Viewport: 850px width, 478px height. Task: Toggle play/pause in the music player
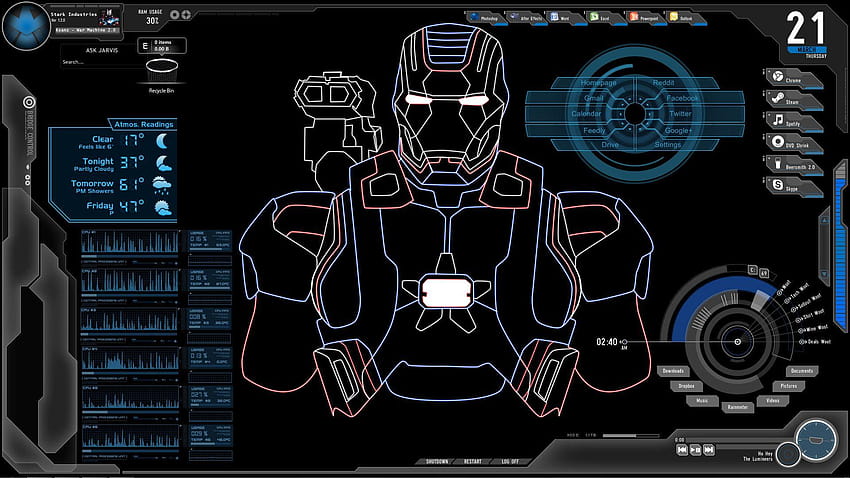(695, 449)
